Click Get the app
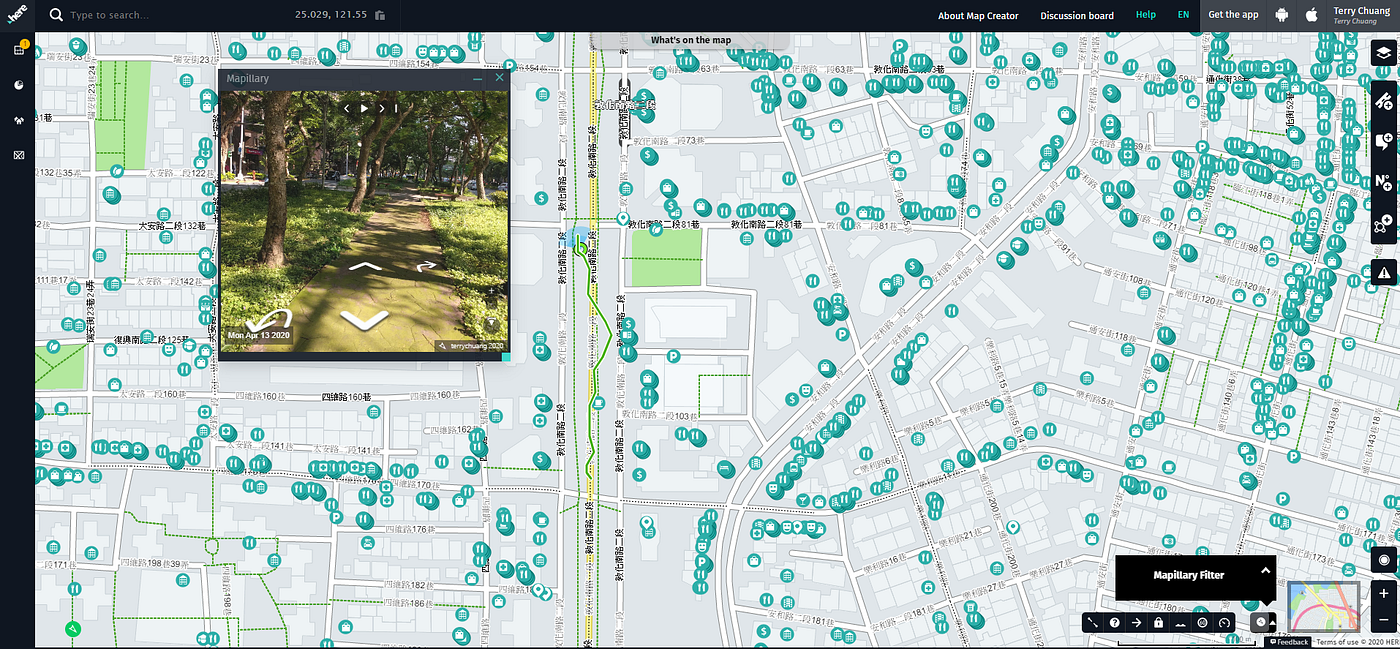Image resolution: width=1400 pixels, height=649 pixels. point(1233,15)
